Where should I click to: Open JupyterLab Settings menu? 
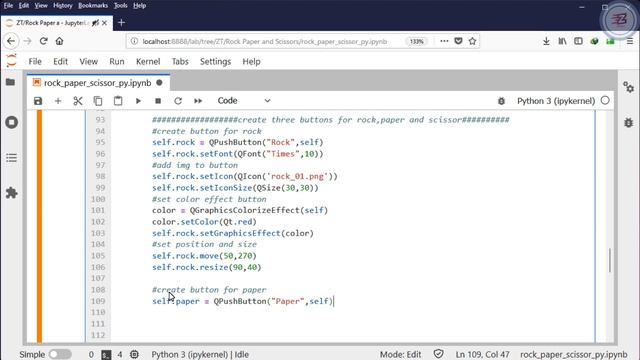pyautogui.click(x=216, y=62)
